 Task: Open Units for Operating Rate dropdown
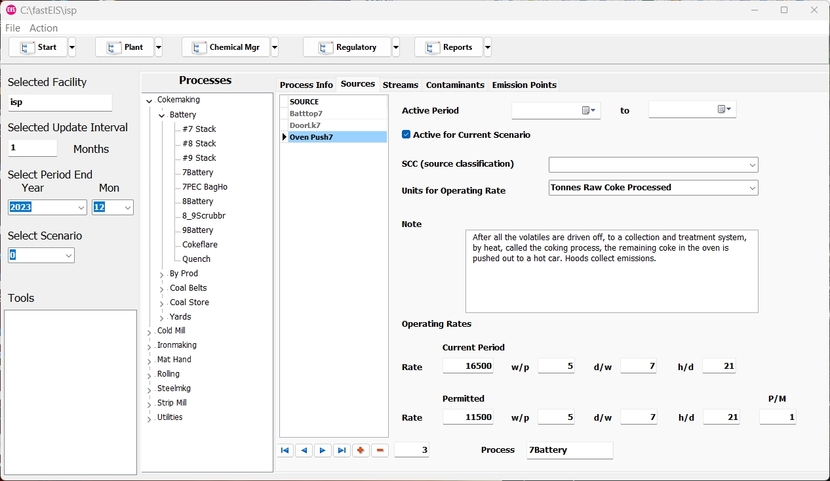(752, 188)
